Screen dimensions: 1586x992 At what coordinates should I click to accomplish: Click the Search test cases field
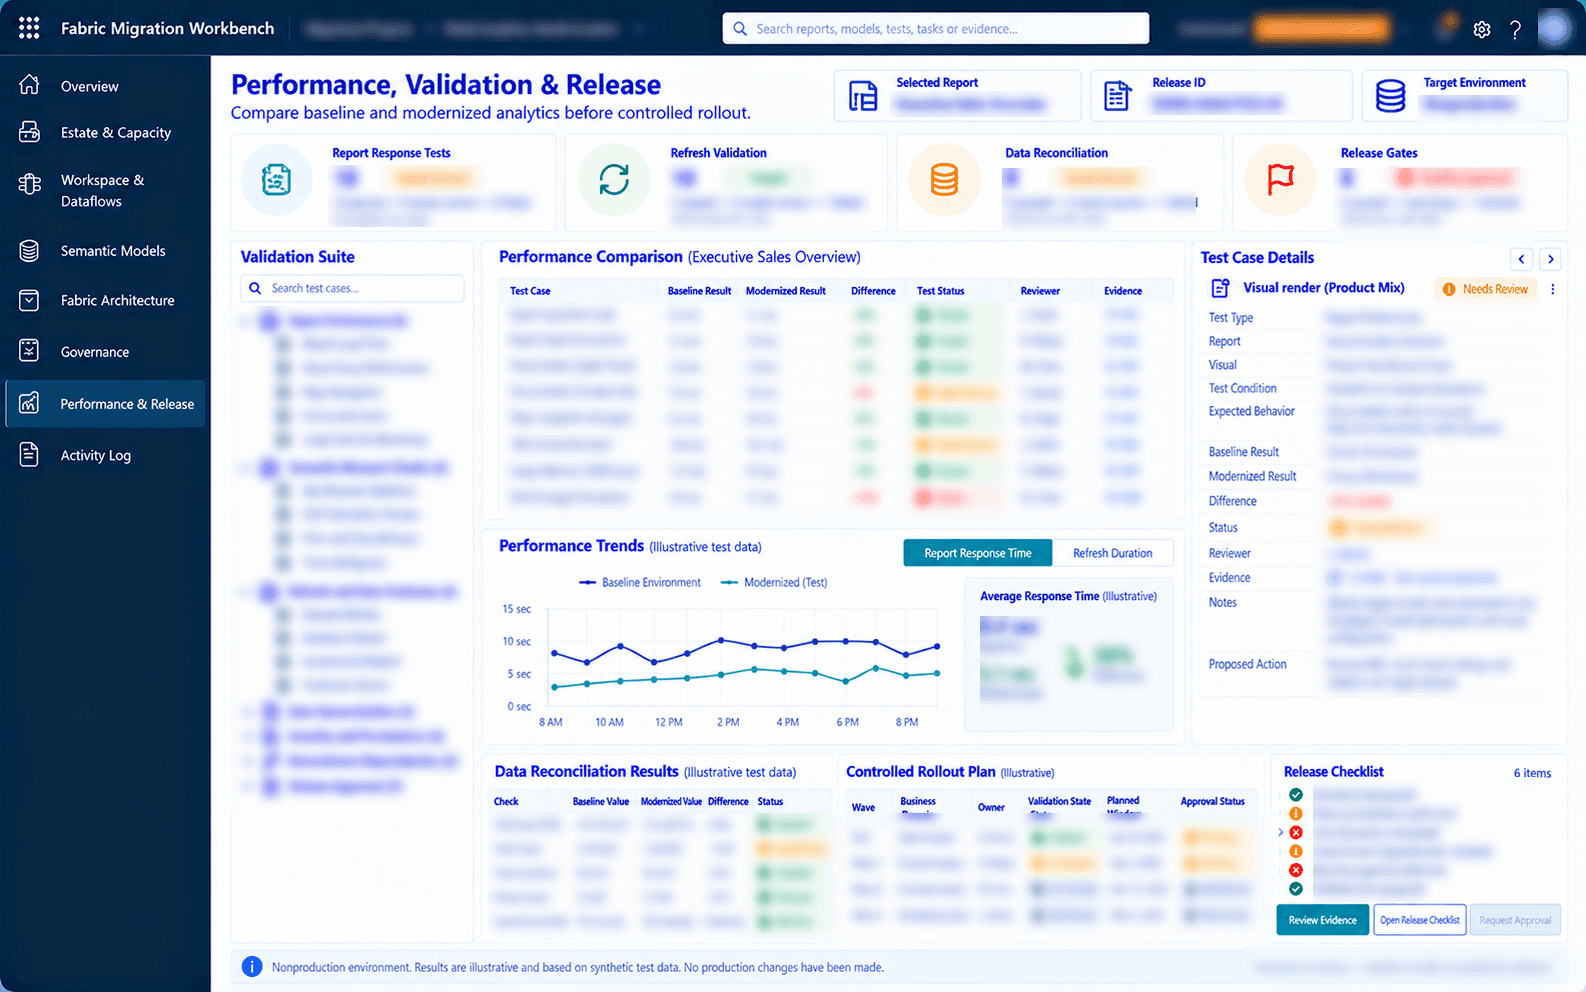tap(352, 288)
